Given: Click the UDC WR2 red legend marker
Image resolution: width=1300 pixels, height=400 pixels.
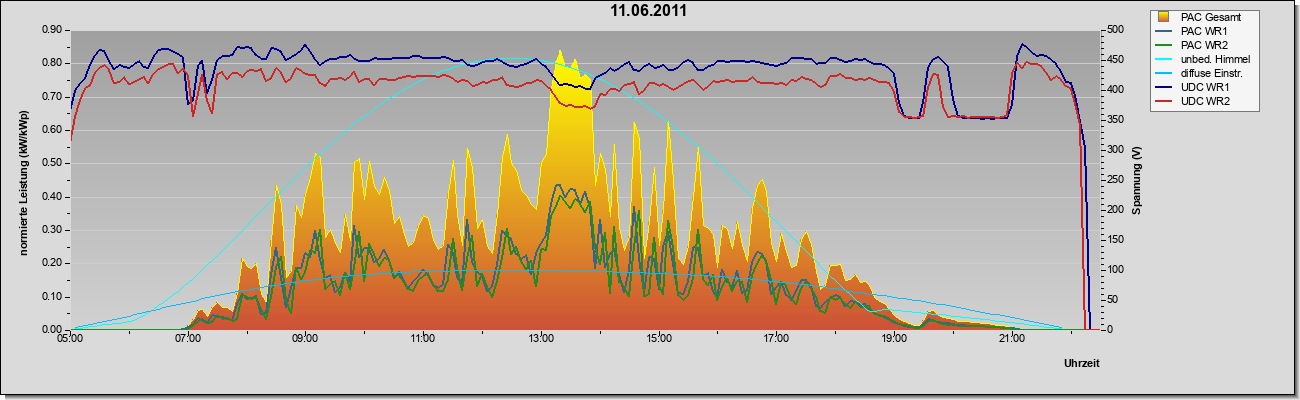Looking at the screenshot, I should tap(1165, 101).
